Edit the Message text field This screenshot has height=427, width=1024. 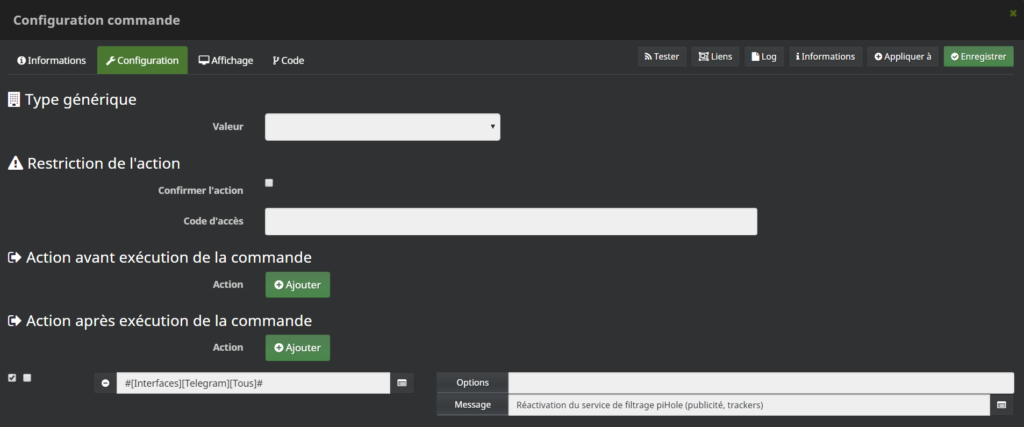(749, 405)
